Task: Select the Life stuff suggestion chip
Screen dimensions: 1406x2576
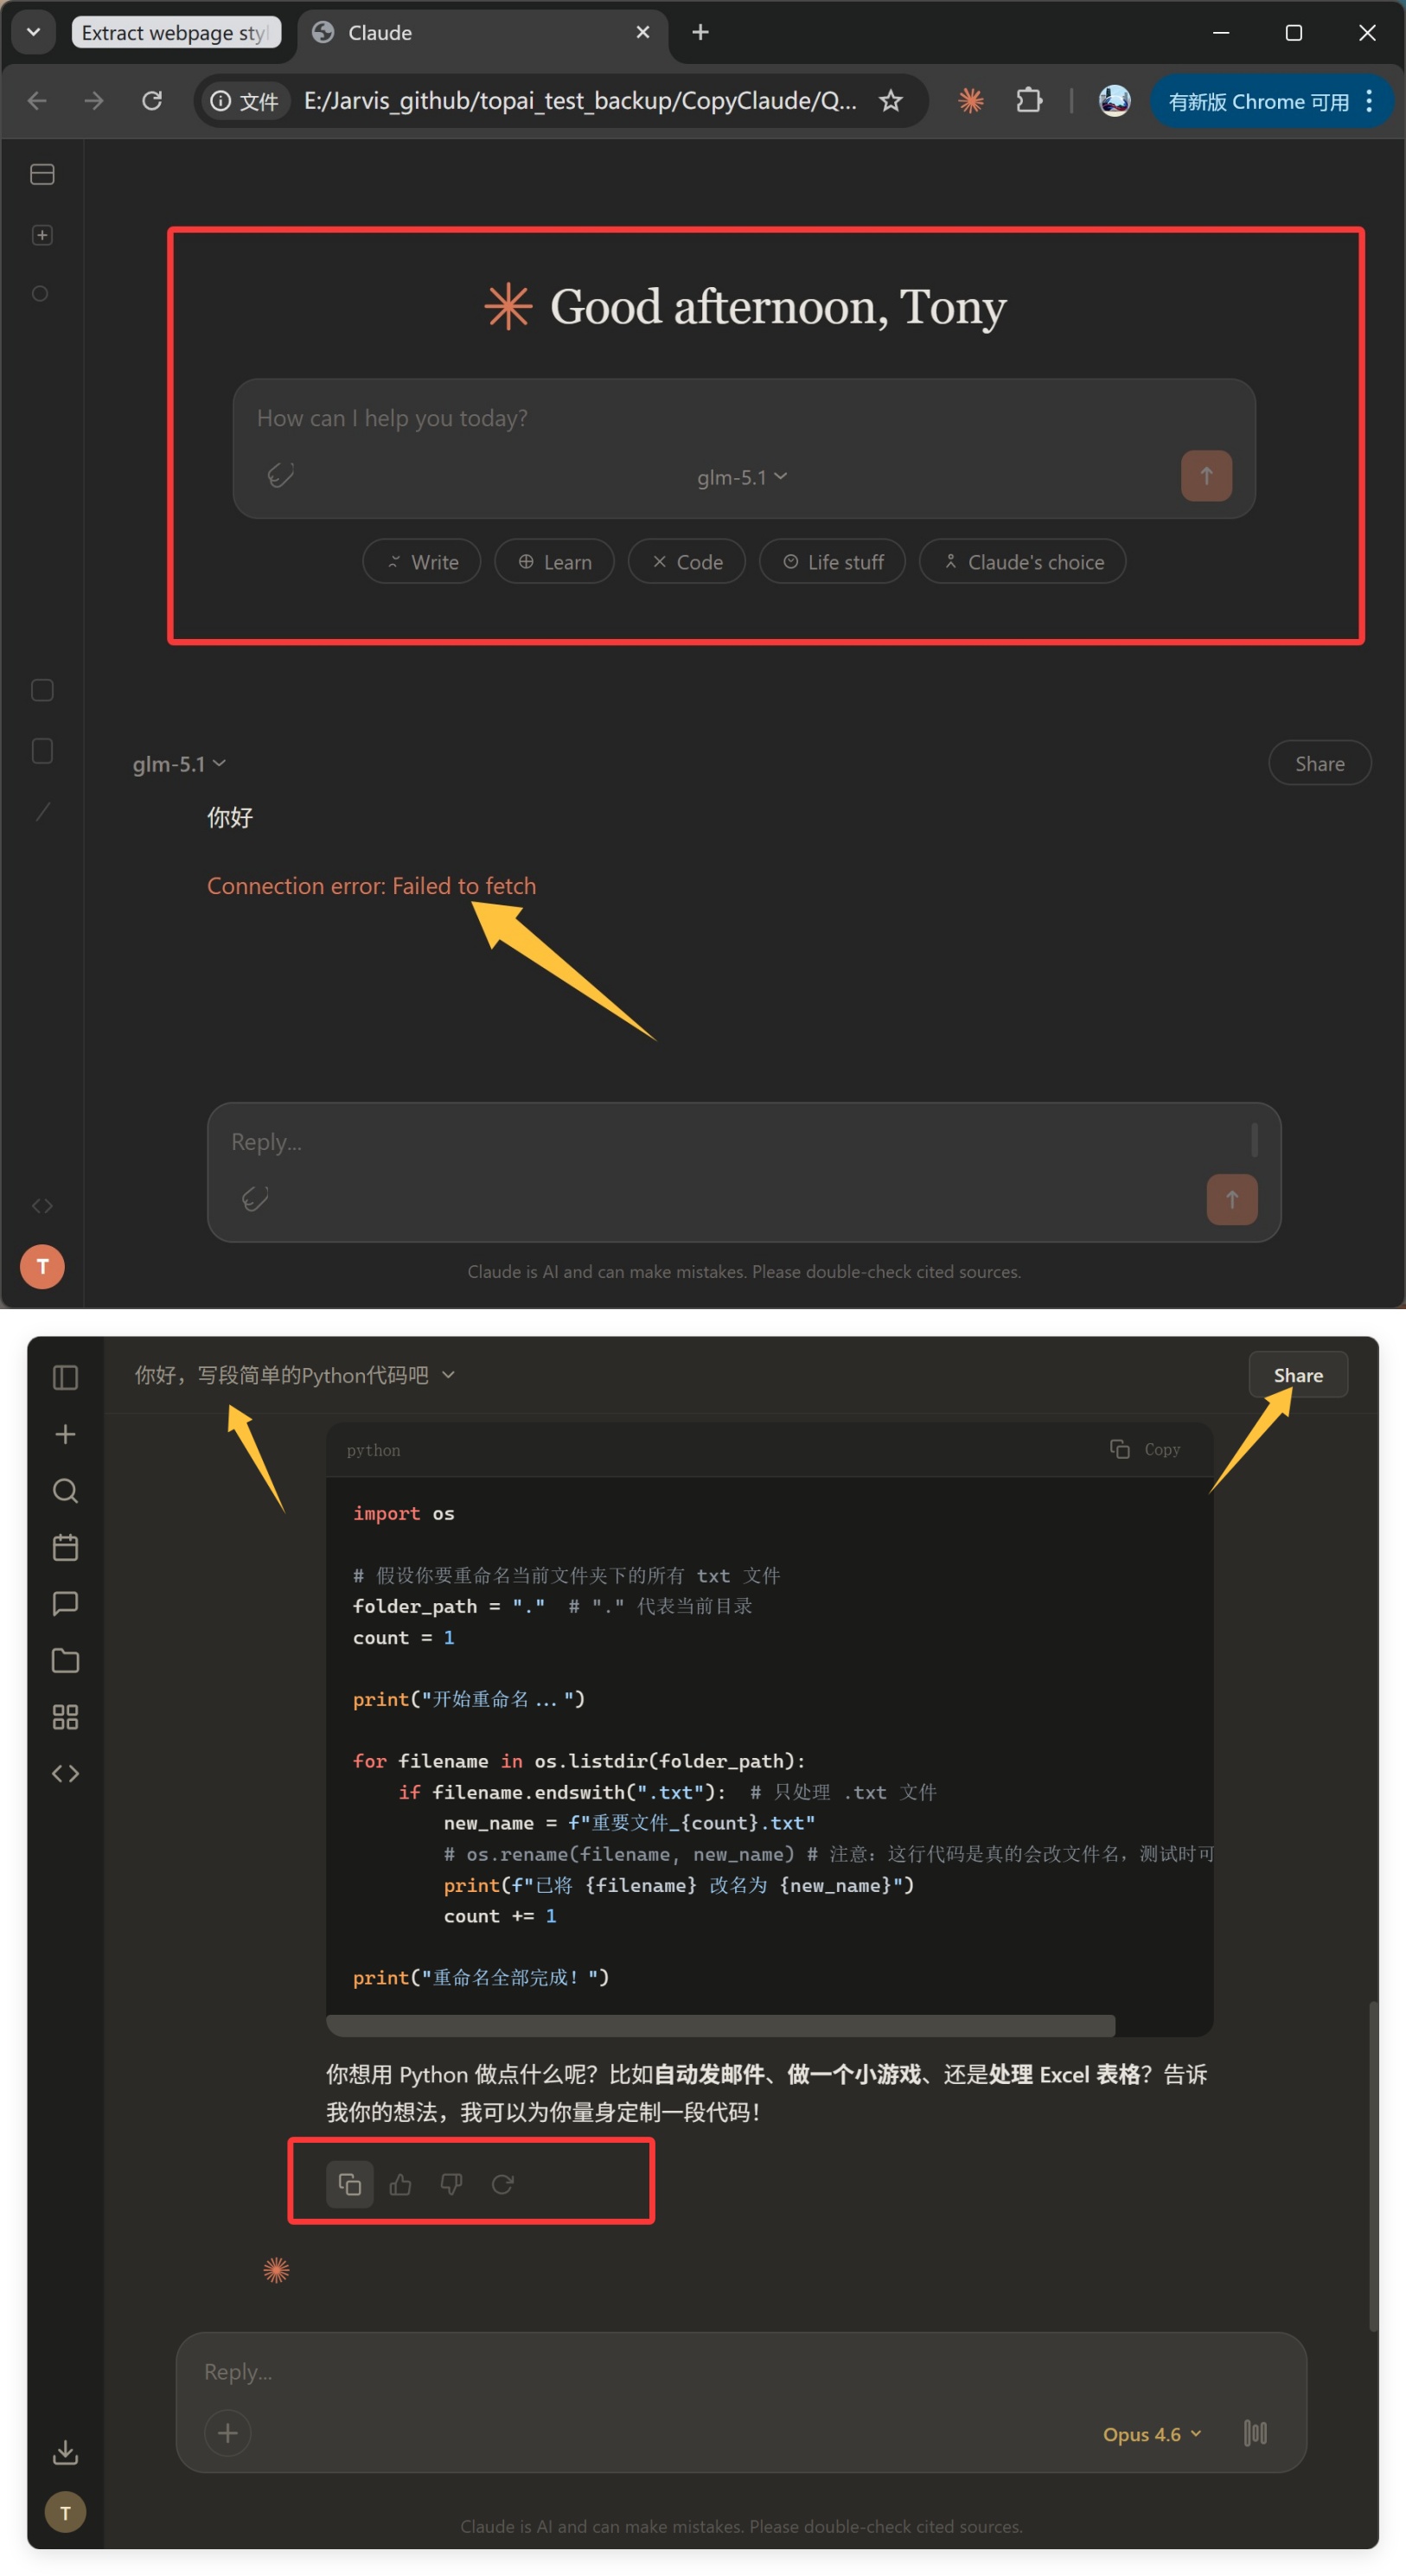Action: tap(832, 562)
